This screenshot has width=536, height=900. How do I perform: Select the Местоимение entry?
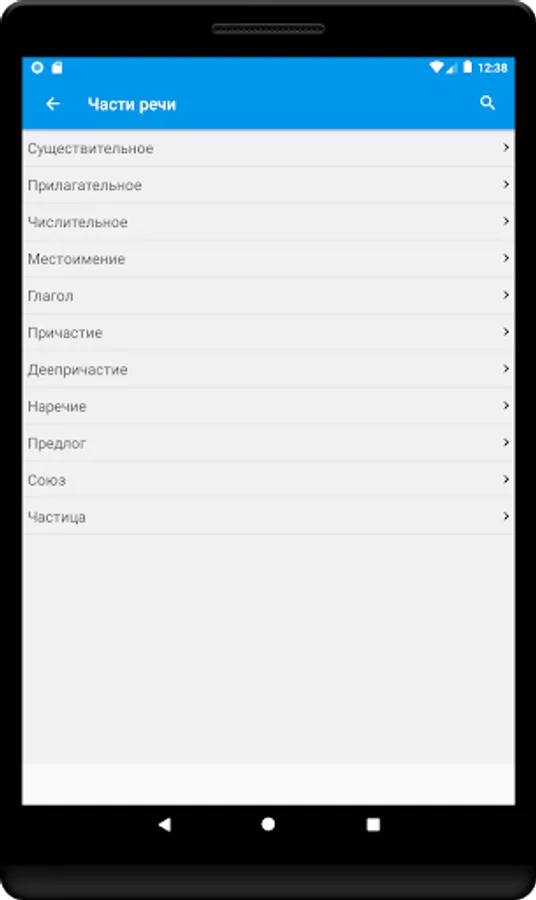coord(268,259)
